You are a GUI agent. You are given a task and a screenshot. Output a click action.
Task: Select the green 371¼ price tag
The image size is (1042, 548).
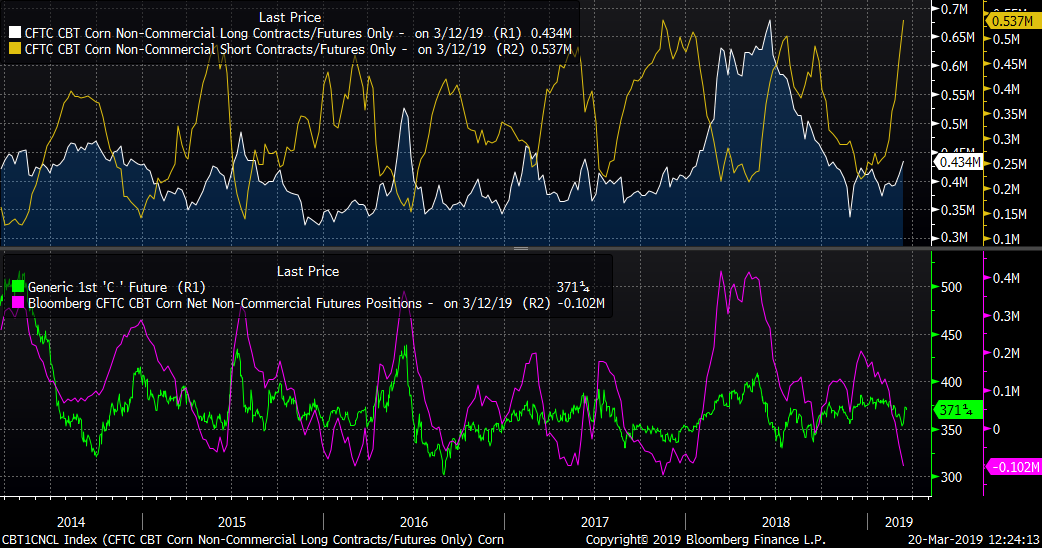[954, 410]
